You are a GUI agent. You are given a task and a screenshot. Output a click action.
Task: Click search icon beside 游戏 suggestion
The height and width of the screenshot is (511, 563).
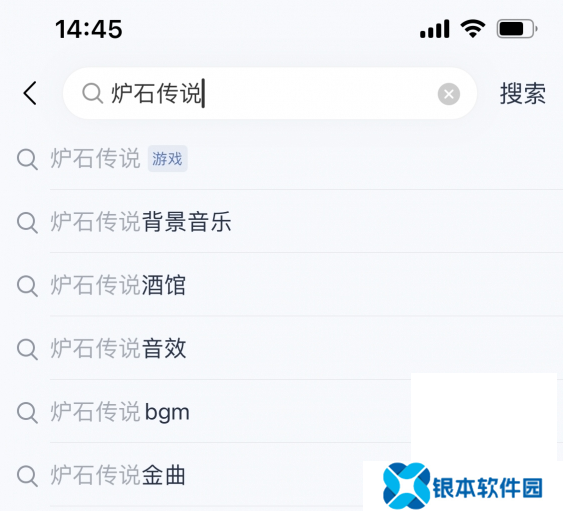[27, 159]
